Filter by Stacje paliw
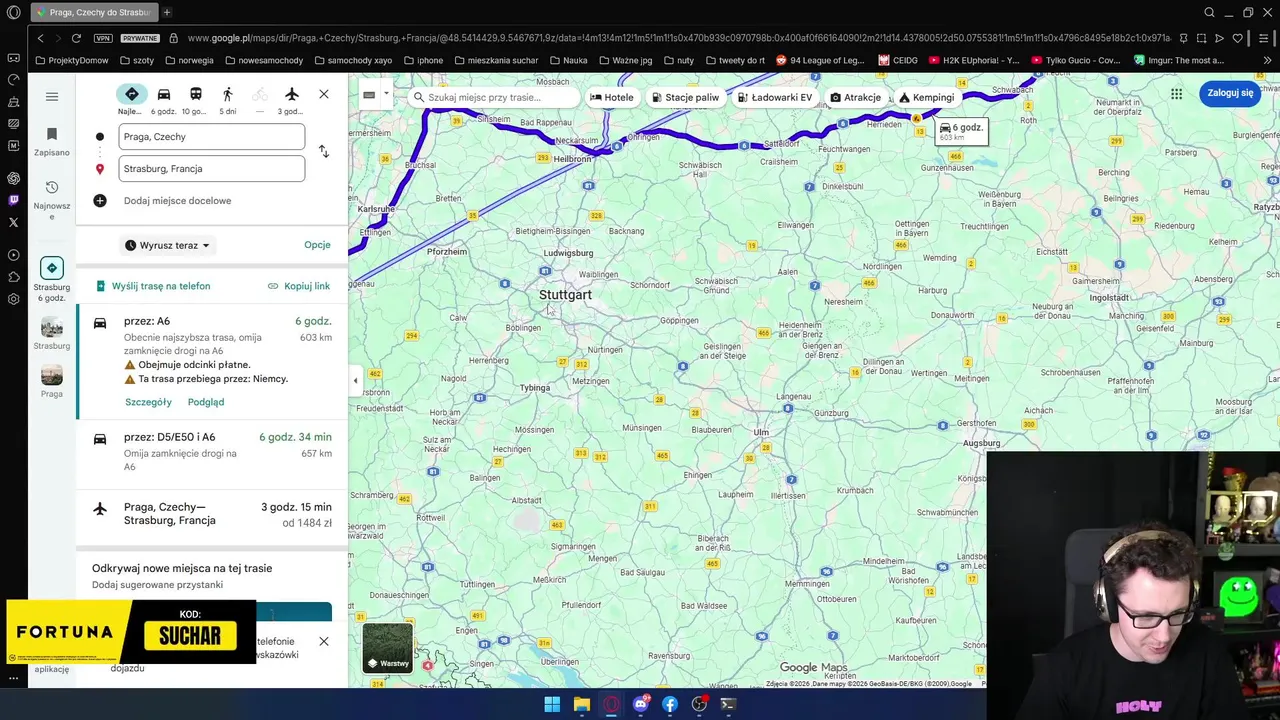Screen dimensions: 1280x720 686,97
